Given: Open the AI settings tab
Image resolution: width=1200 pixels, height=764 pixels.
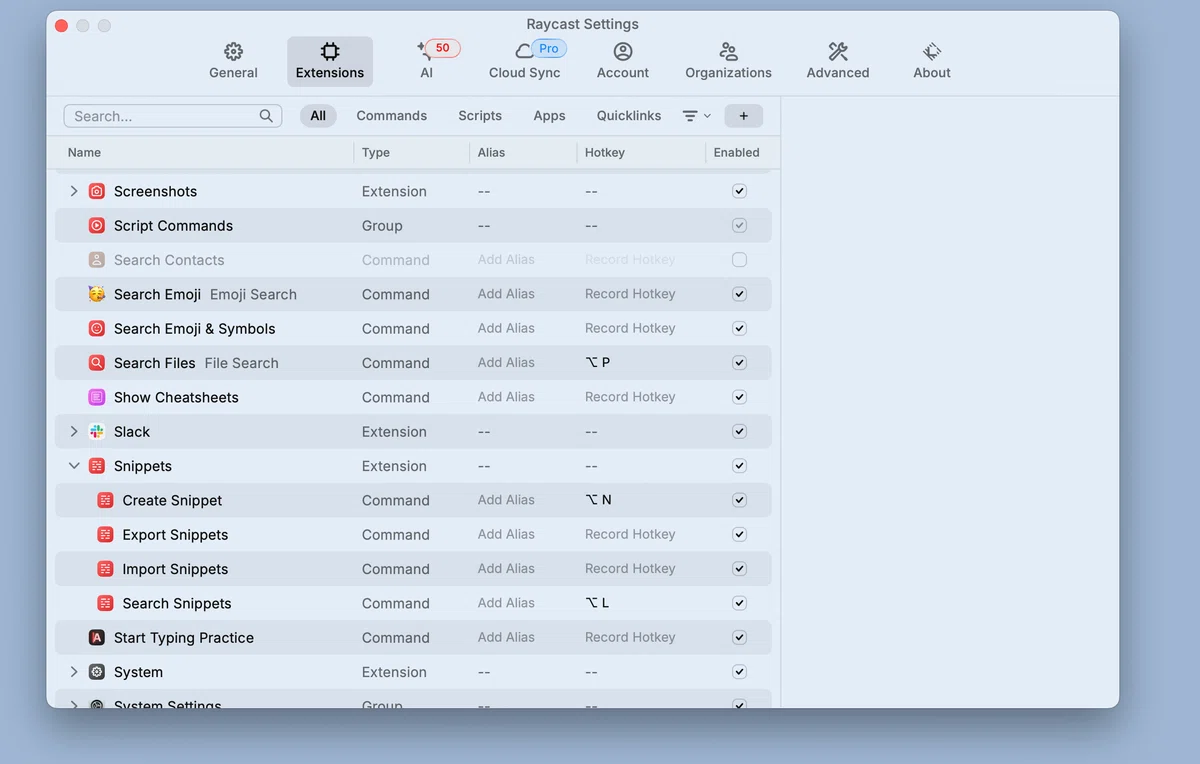Looking at the screenshot, I should [427, 61].
